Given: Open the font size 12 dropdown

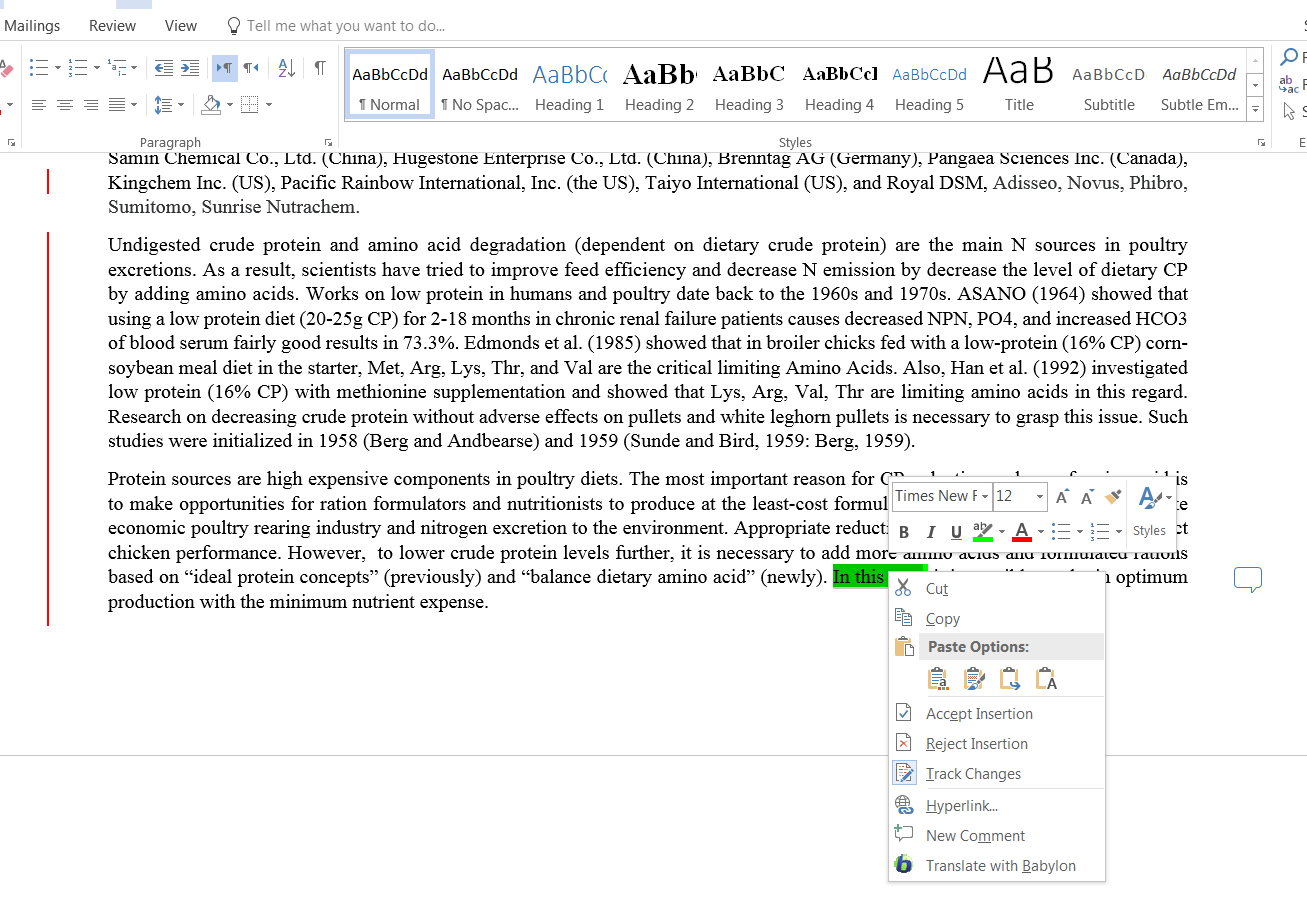Looking at the screenshot, I should [1040, 497].
